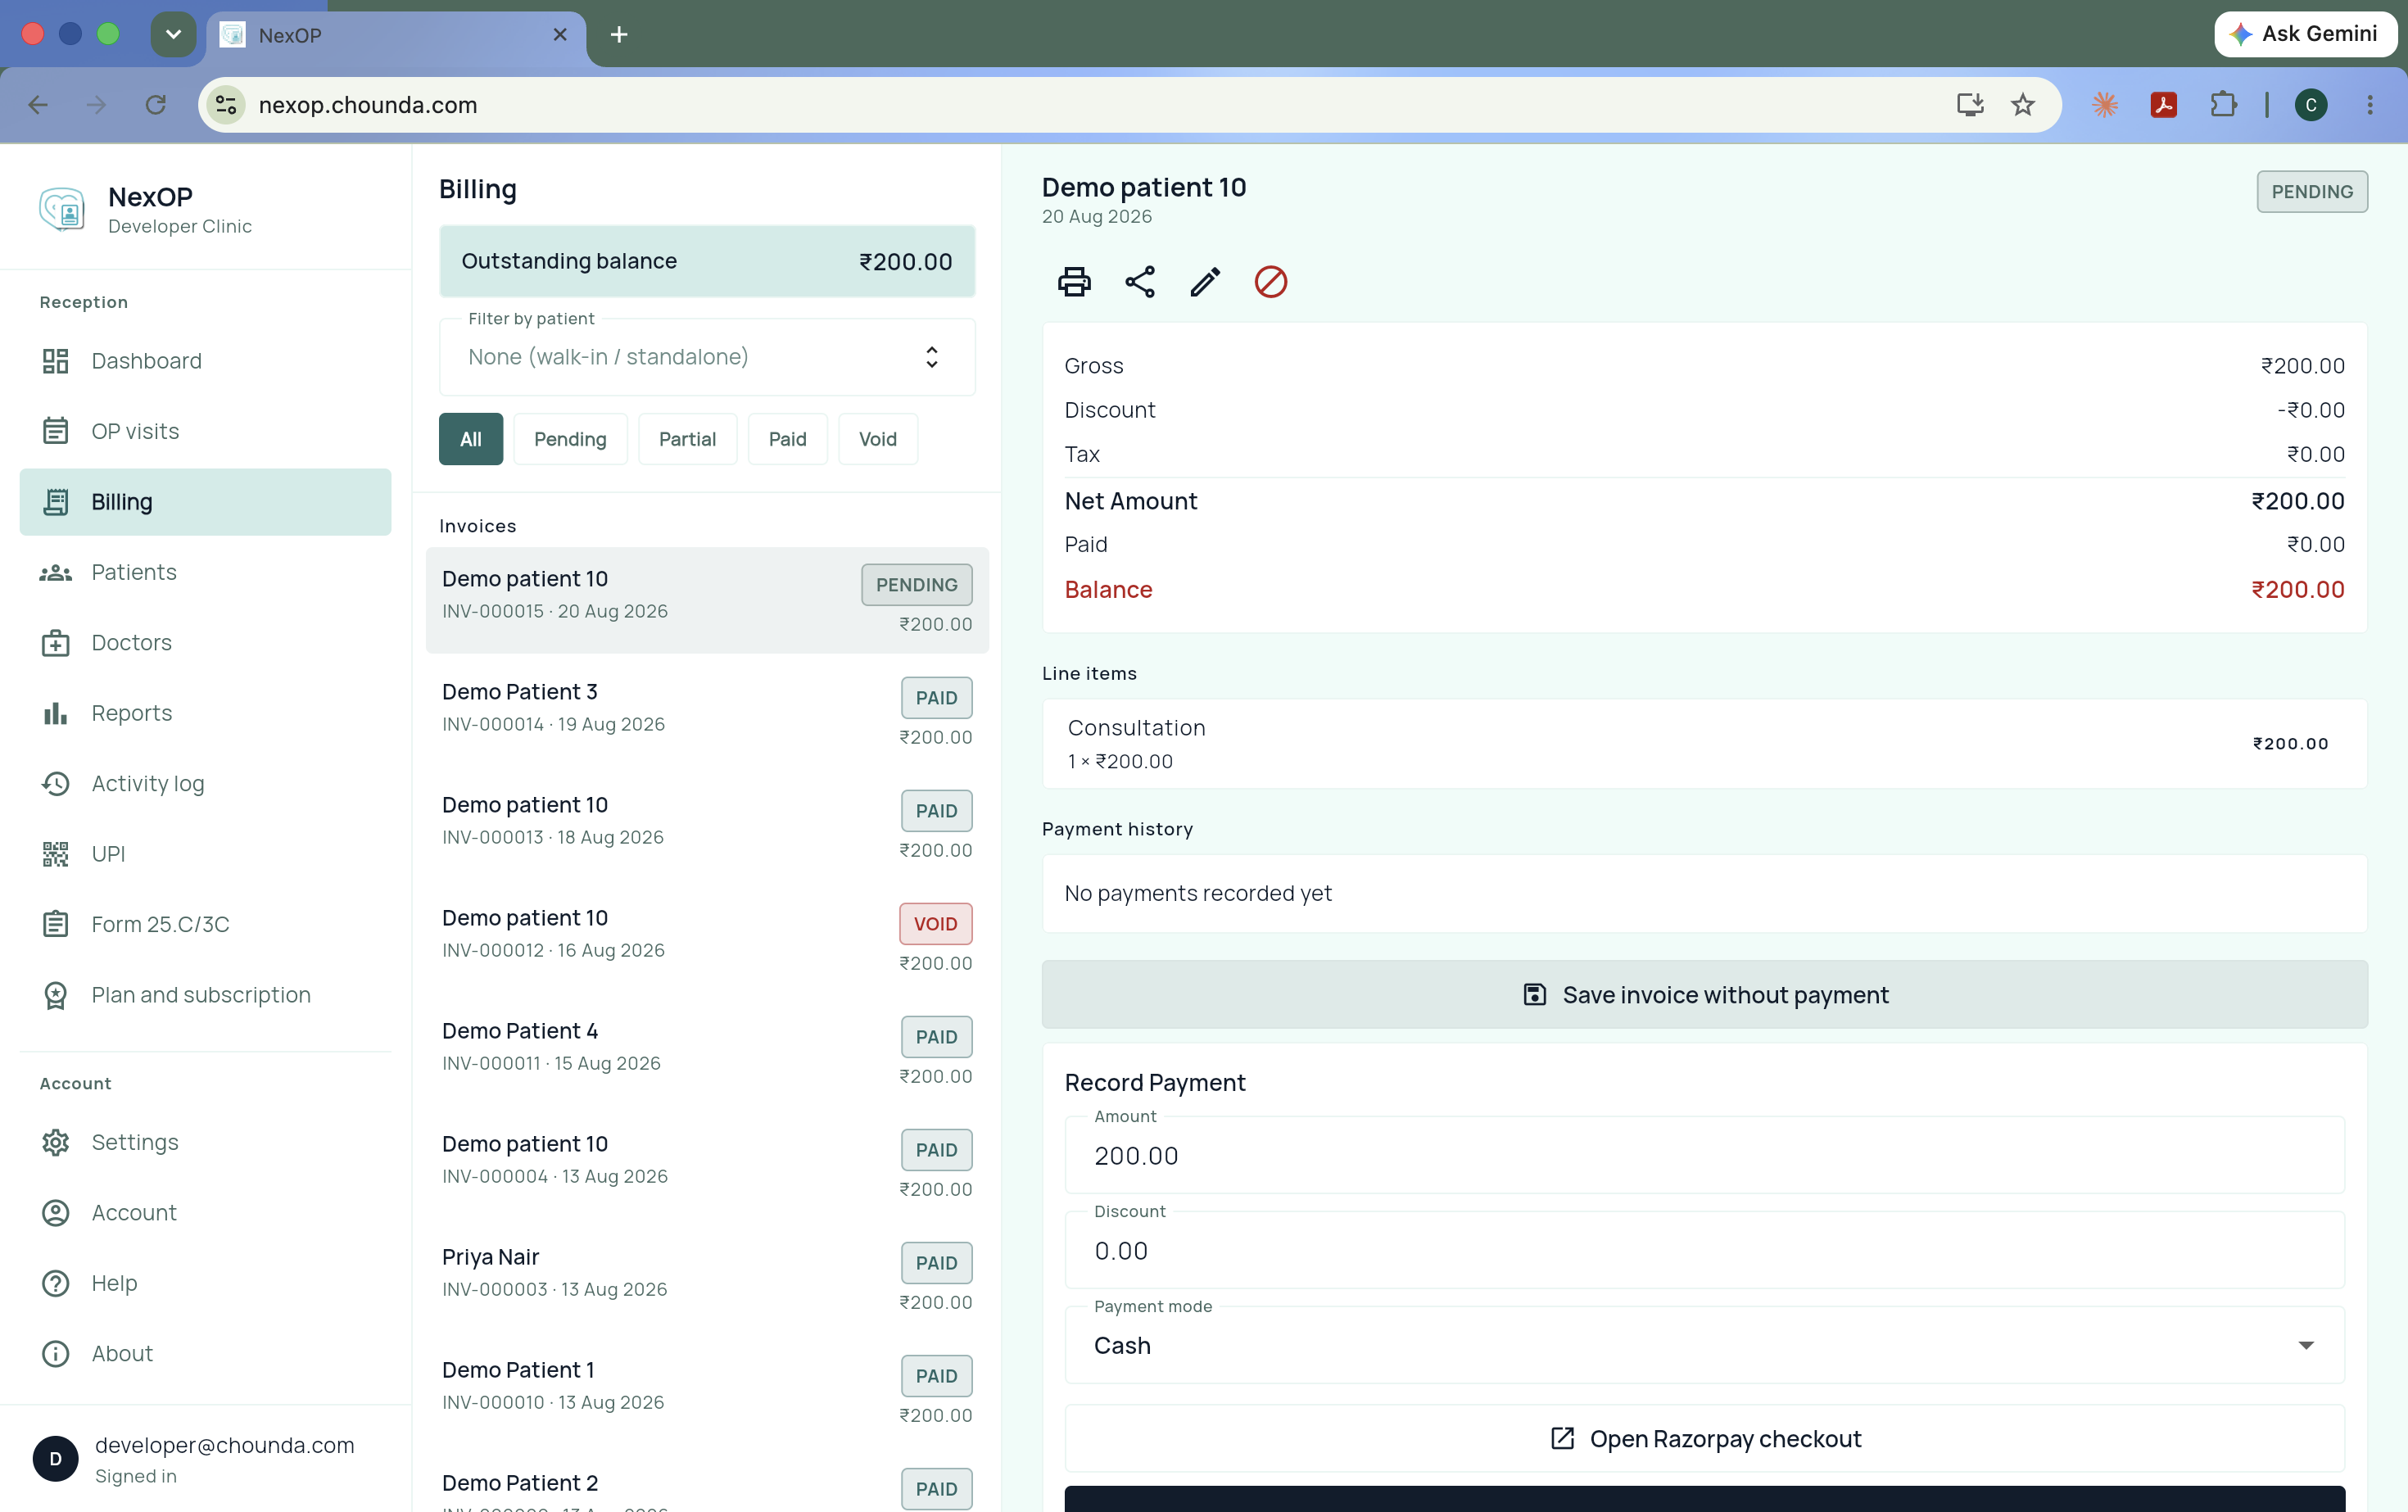Click the Amount input field
Image resolution: width=2408 pixels, height=1512 pixels.
point(1704,1156)
